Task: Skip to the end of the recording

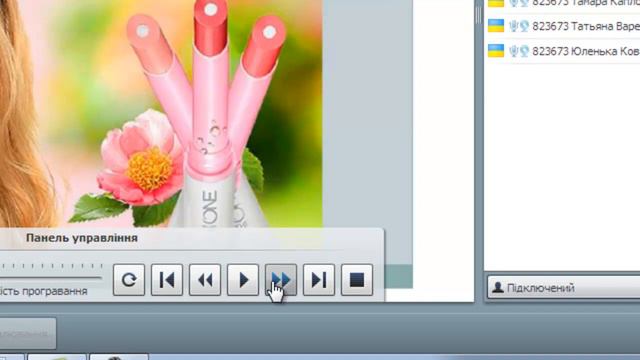Action: (x=319, y=280)
